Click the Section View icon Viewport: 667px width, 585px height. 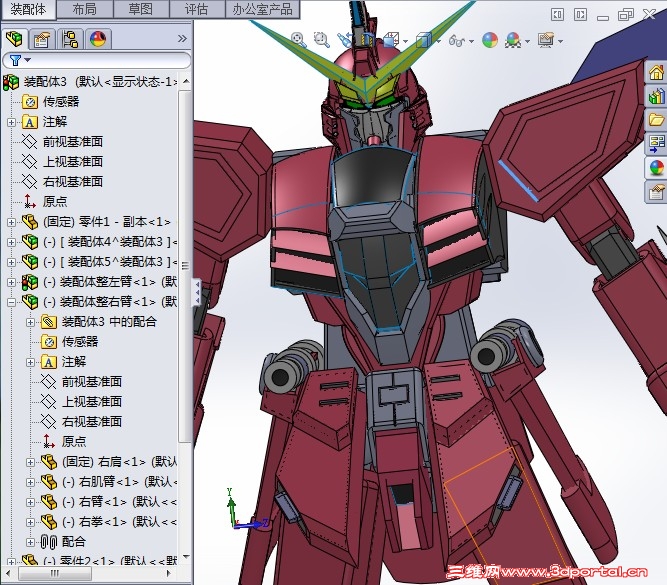368,40
